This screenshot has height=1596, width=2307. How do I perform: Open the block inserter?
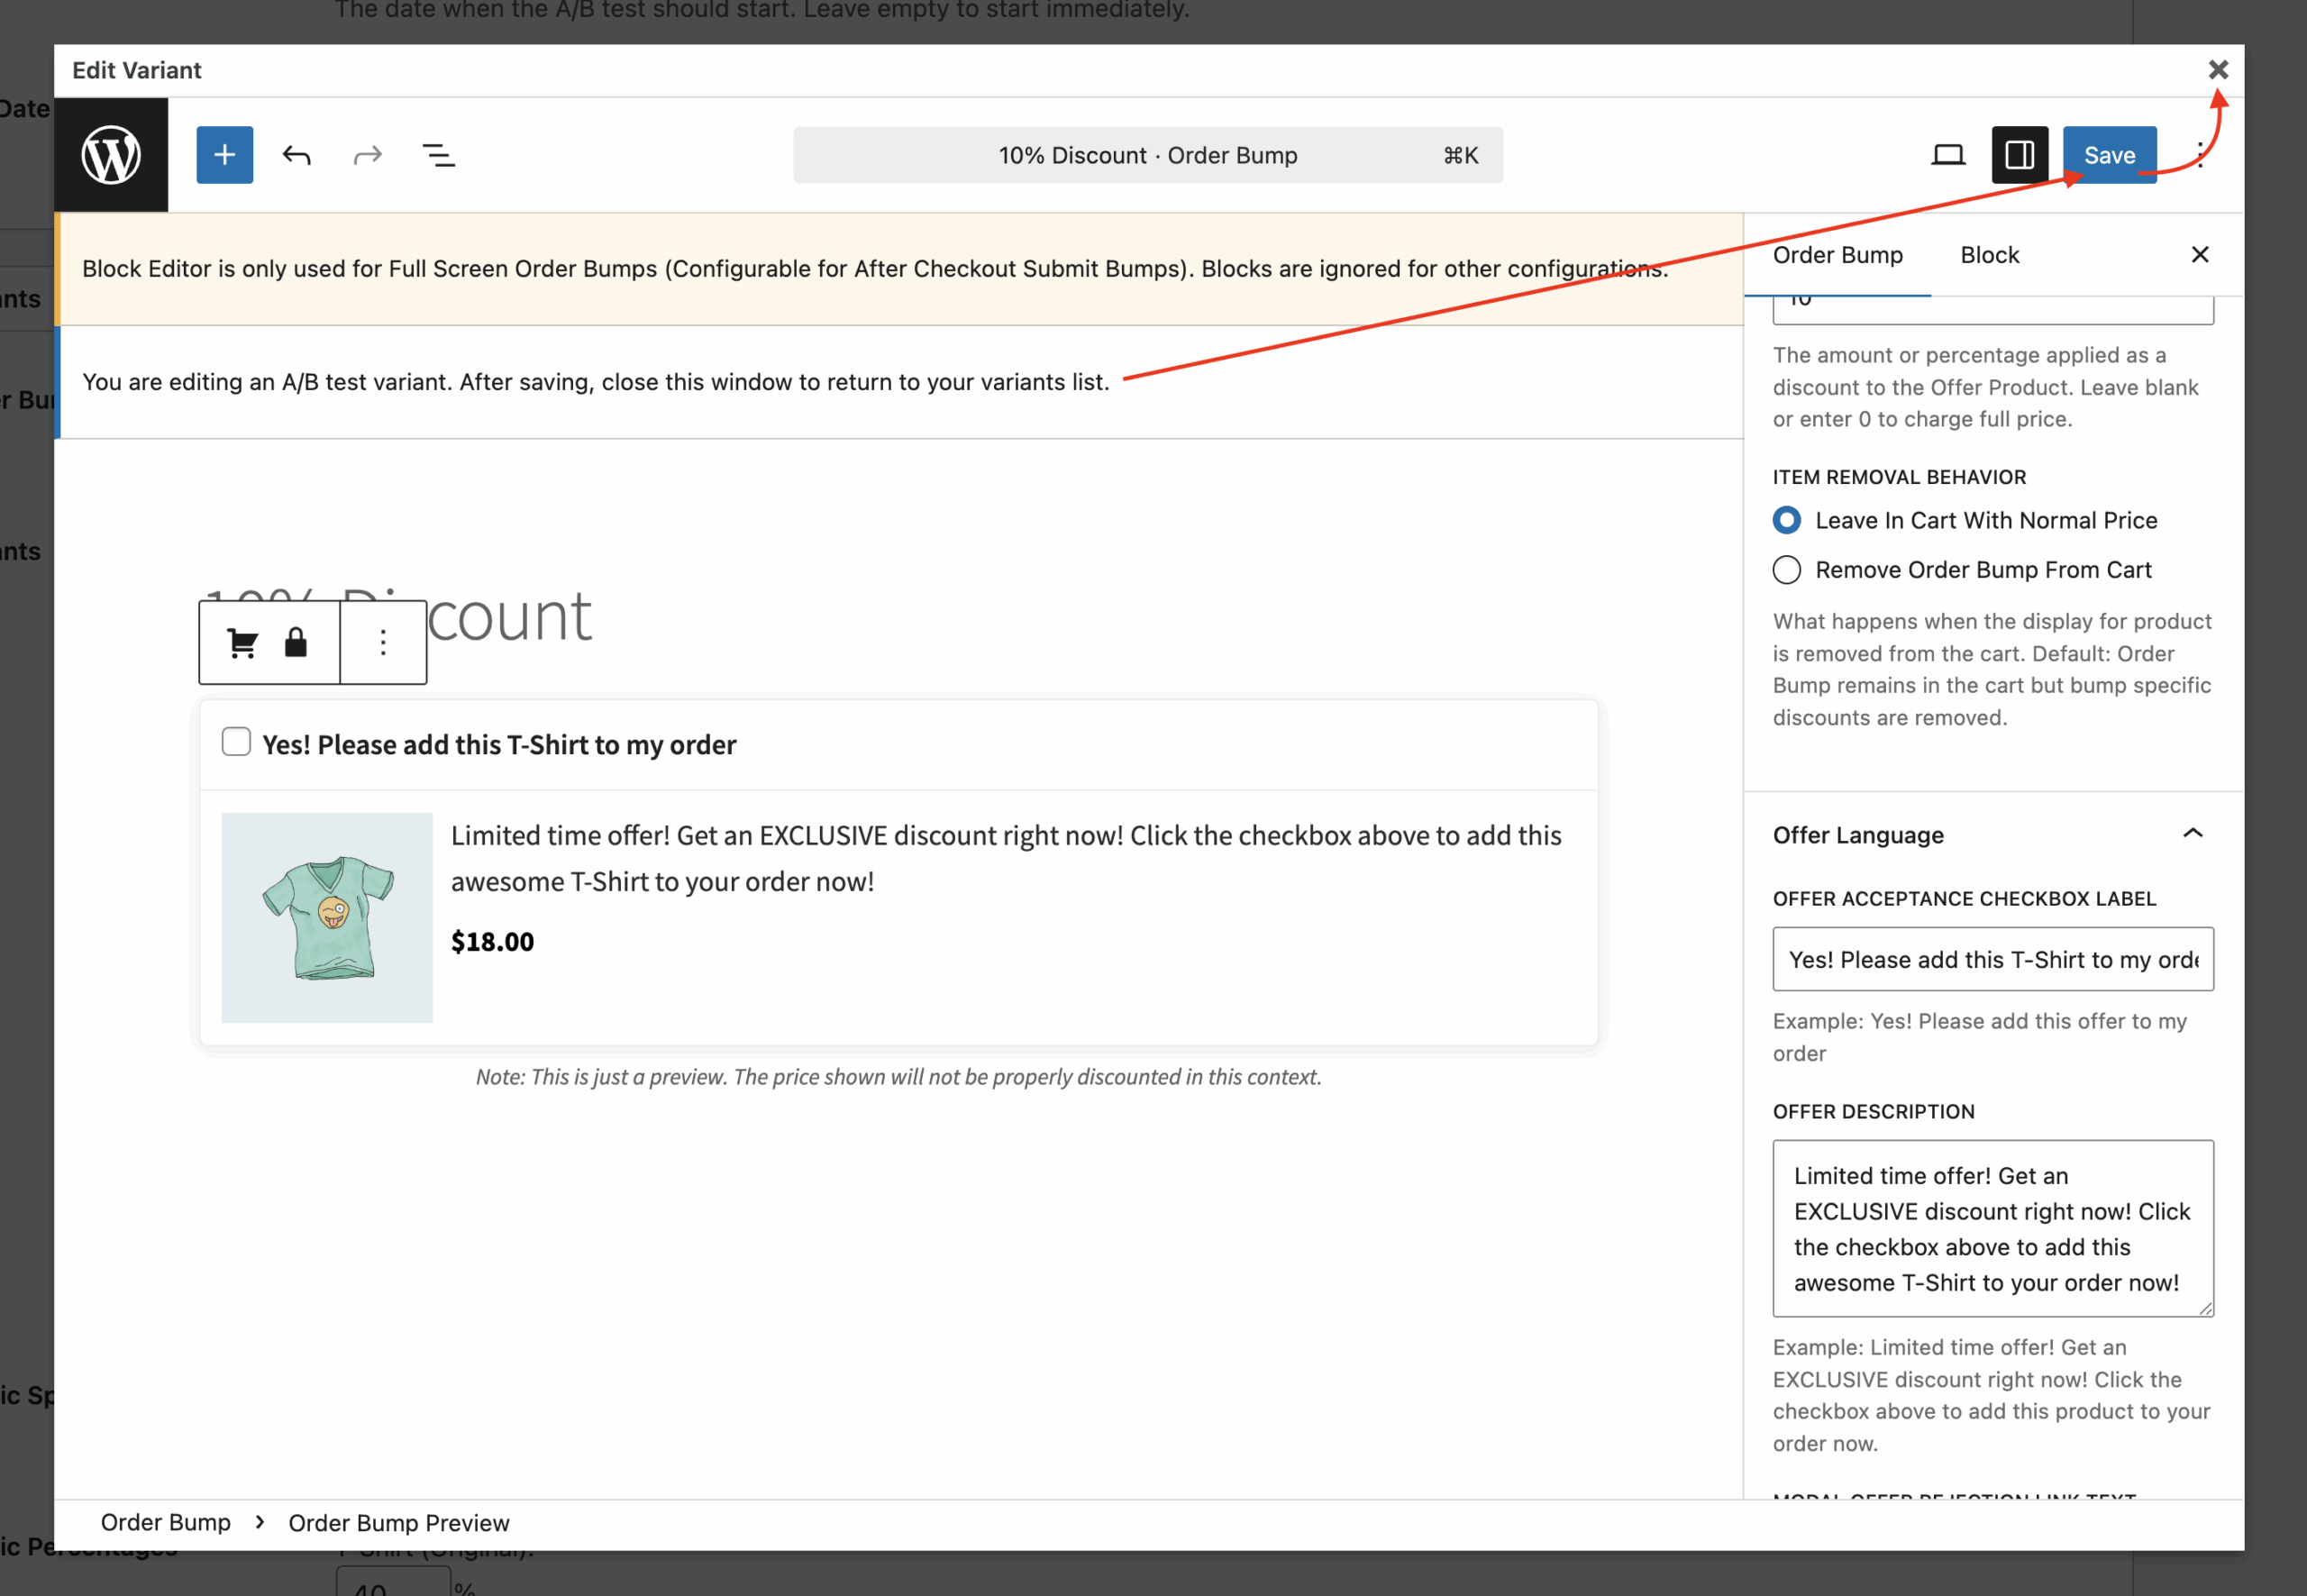pos(224,155)
